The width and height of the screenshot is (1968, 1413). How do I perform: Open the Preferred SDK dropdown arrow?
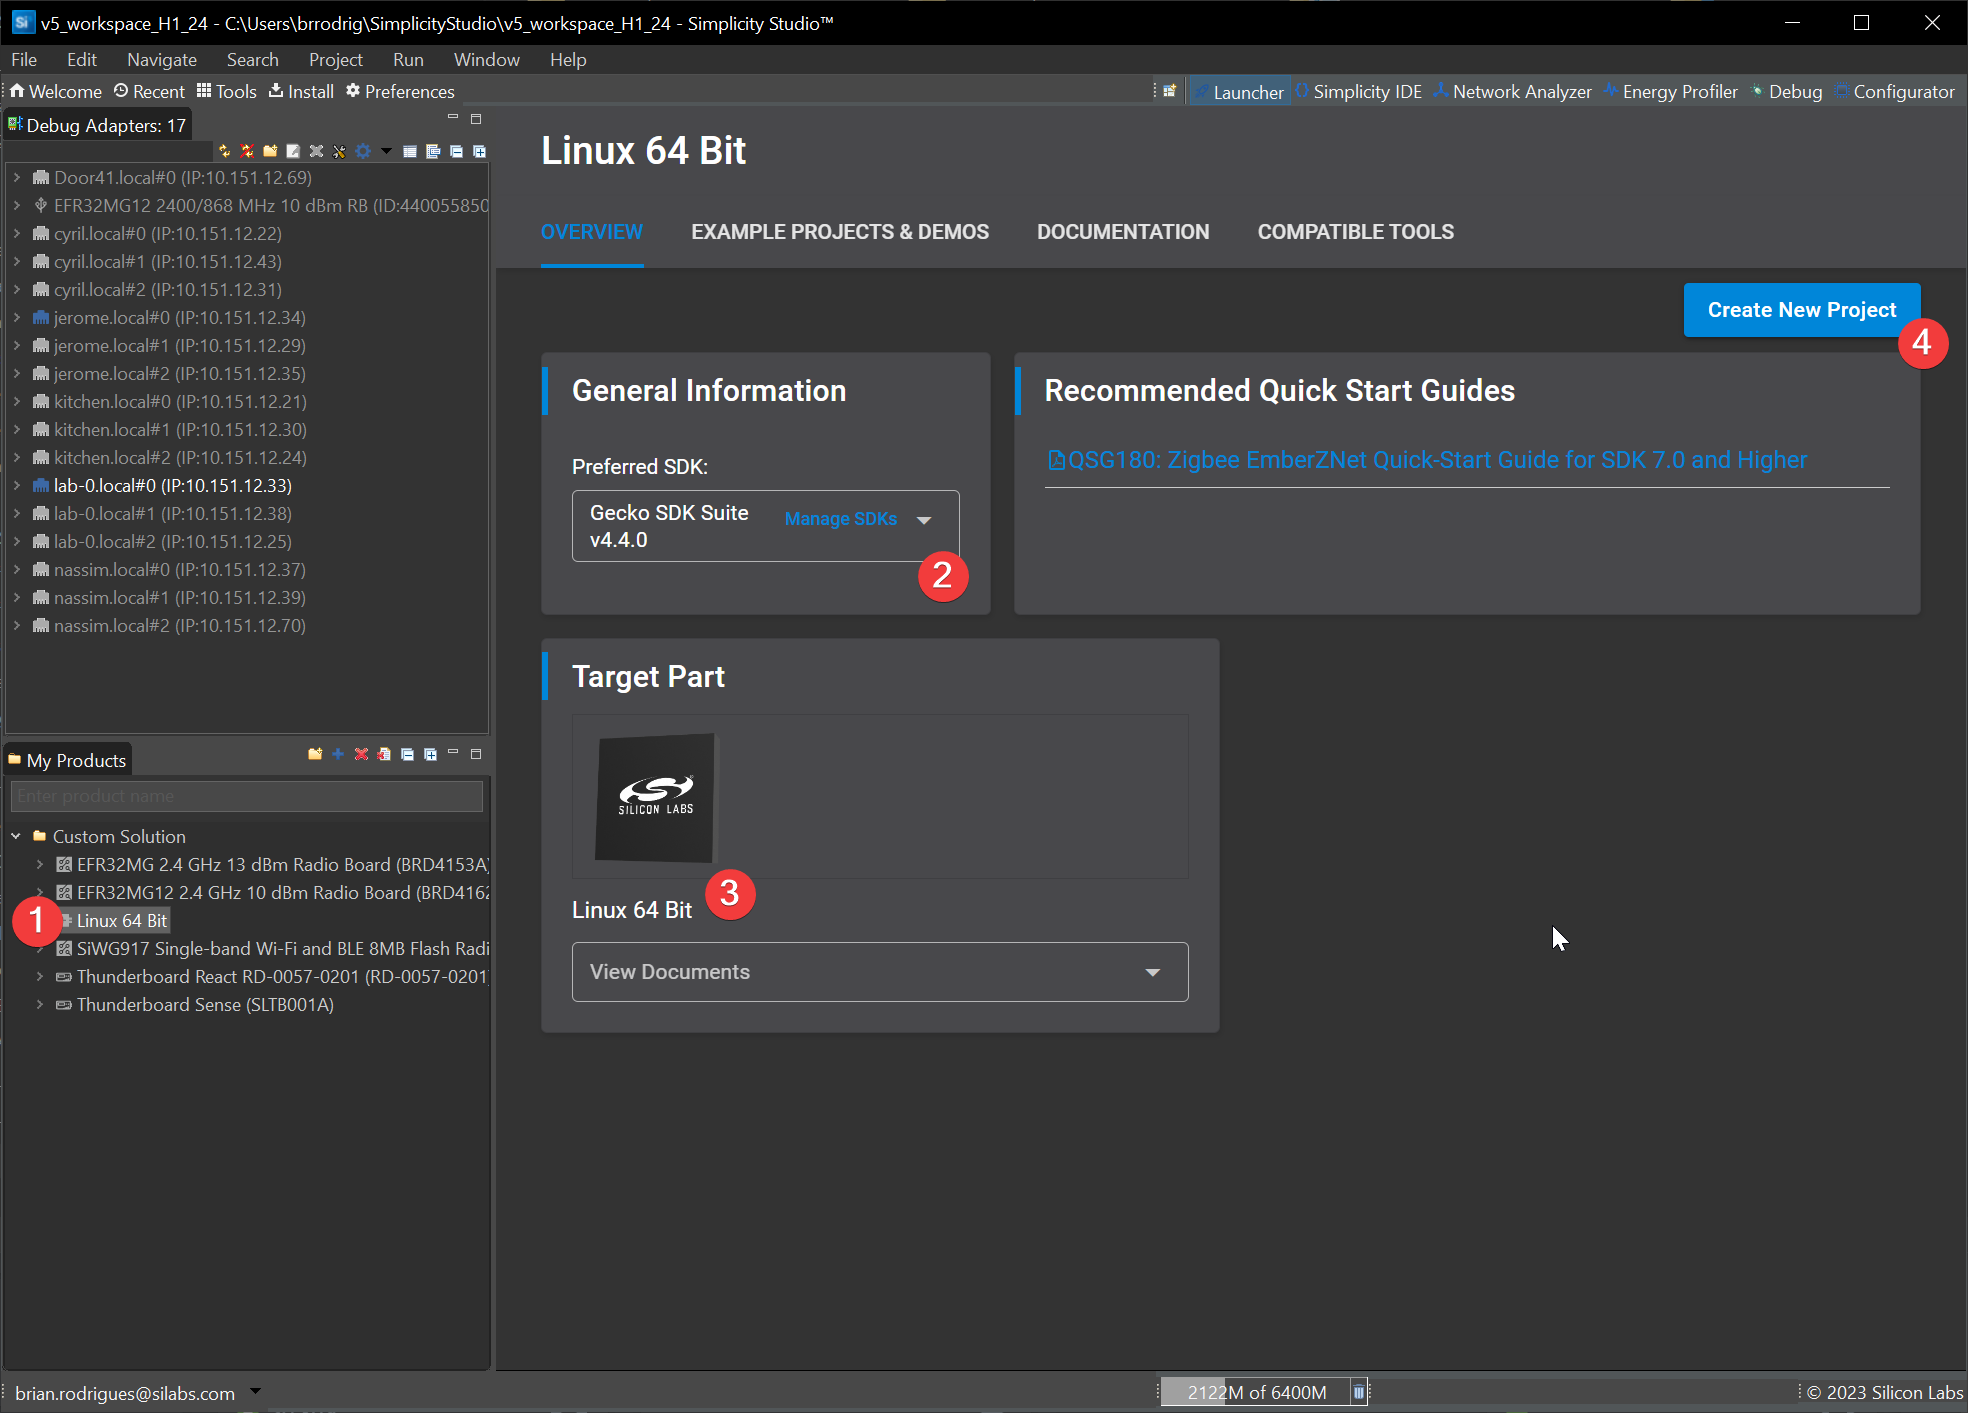click(x=924, y=520)
